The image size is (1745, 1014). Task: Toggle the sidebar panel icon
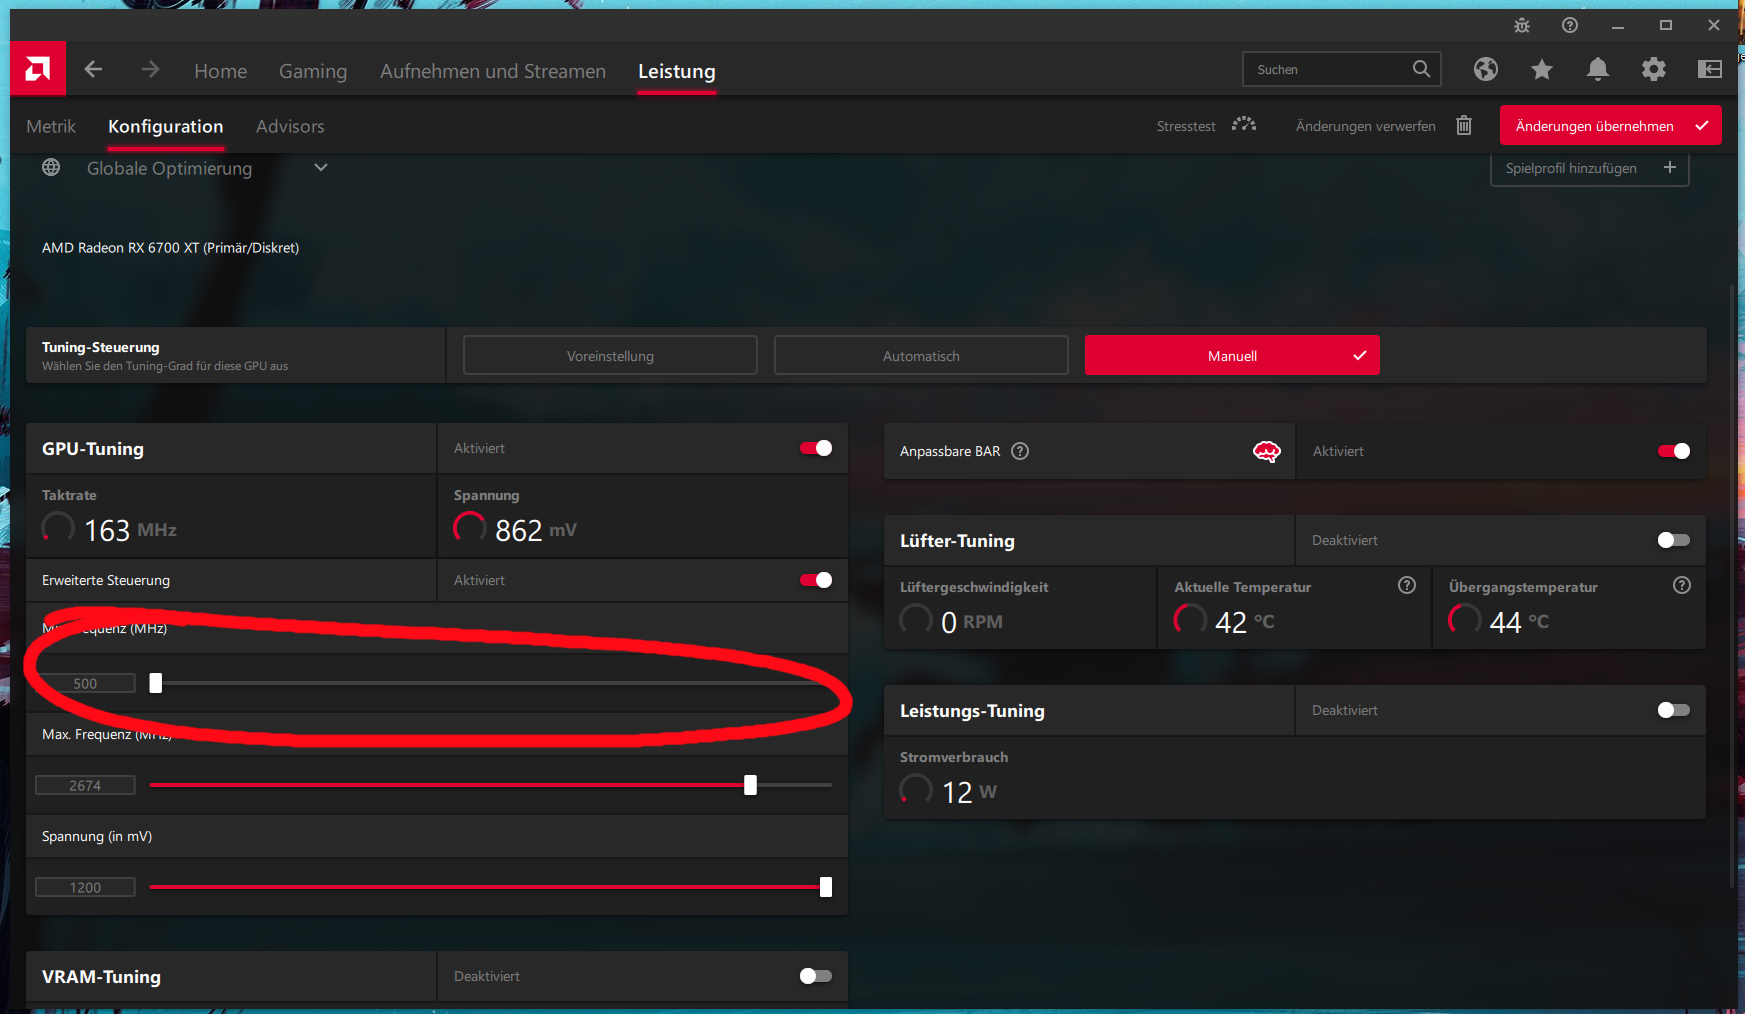1710,69
